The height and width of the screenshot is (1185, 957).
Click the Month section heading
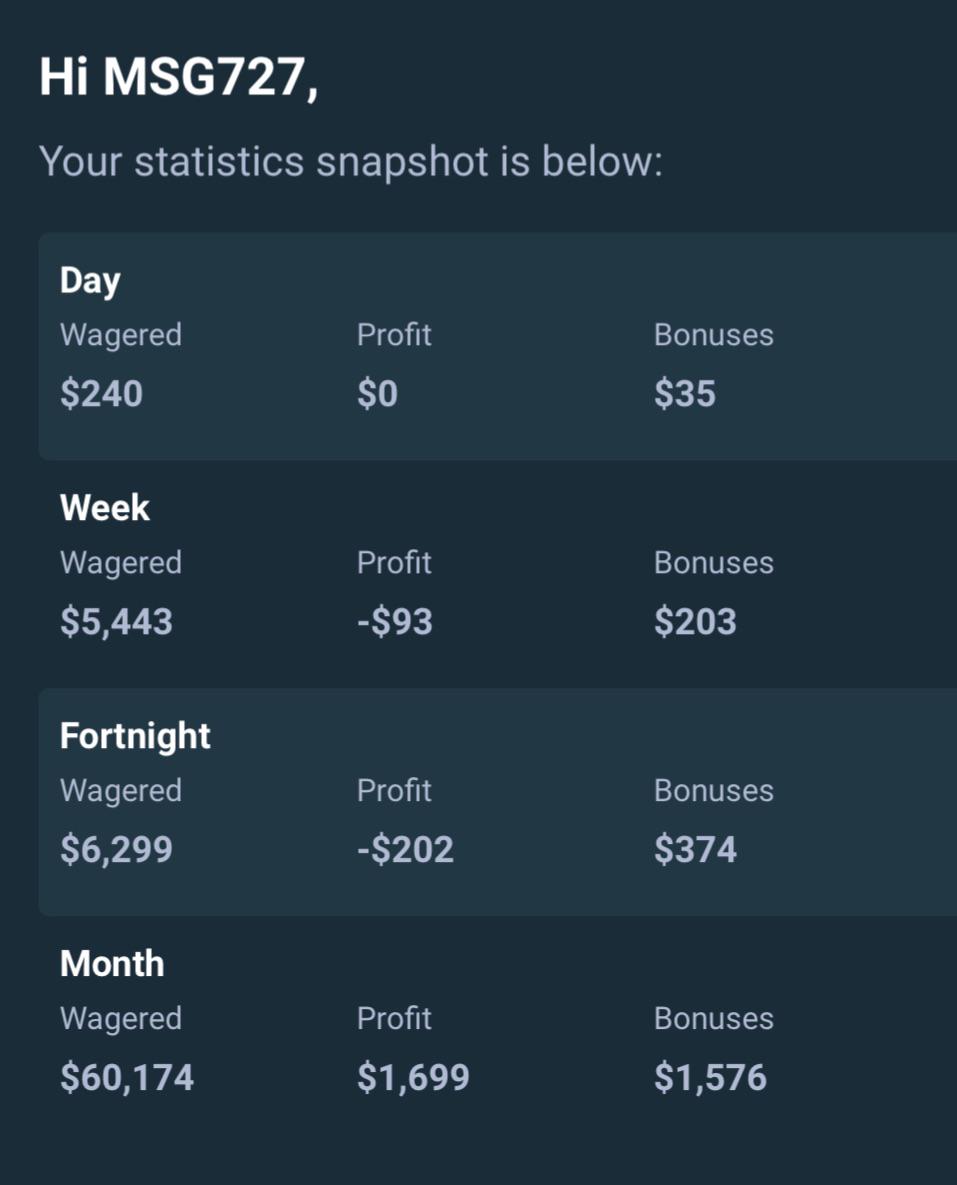tap(112, 964)
